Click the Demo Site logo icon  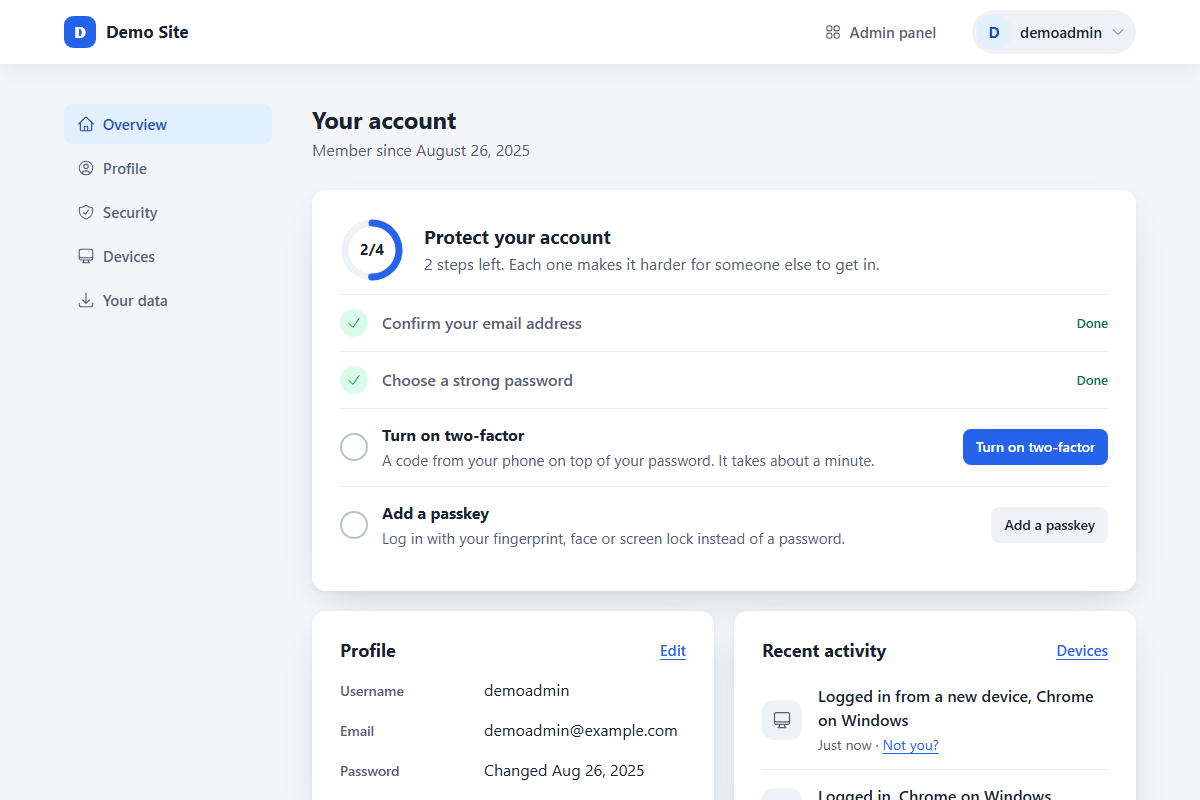(x=80, y=32)
